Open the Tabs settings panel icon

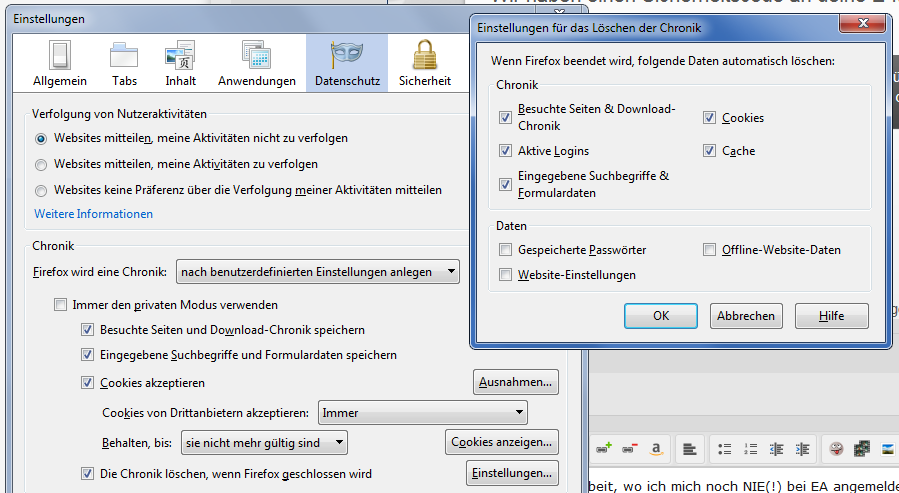pos(124,56)
